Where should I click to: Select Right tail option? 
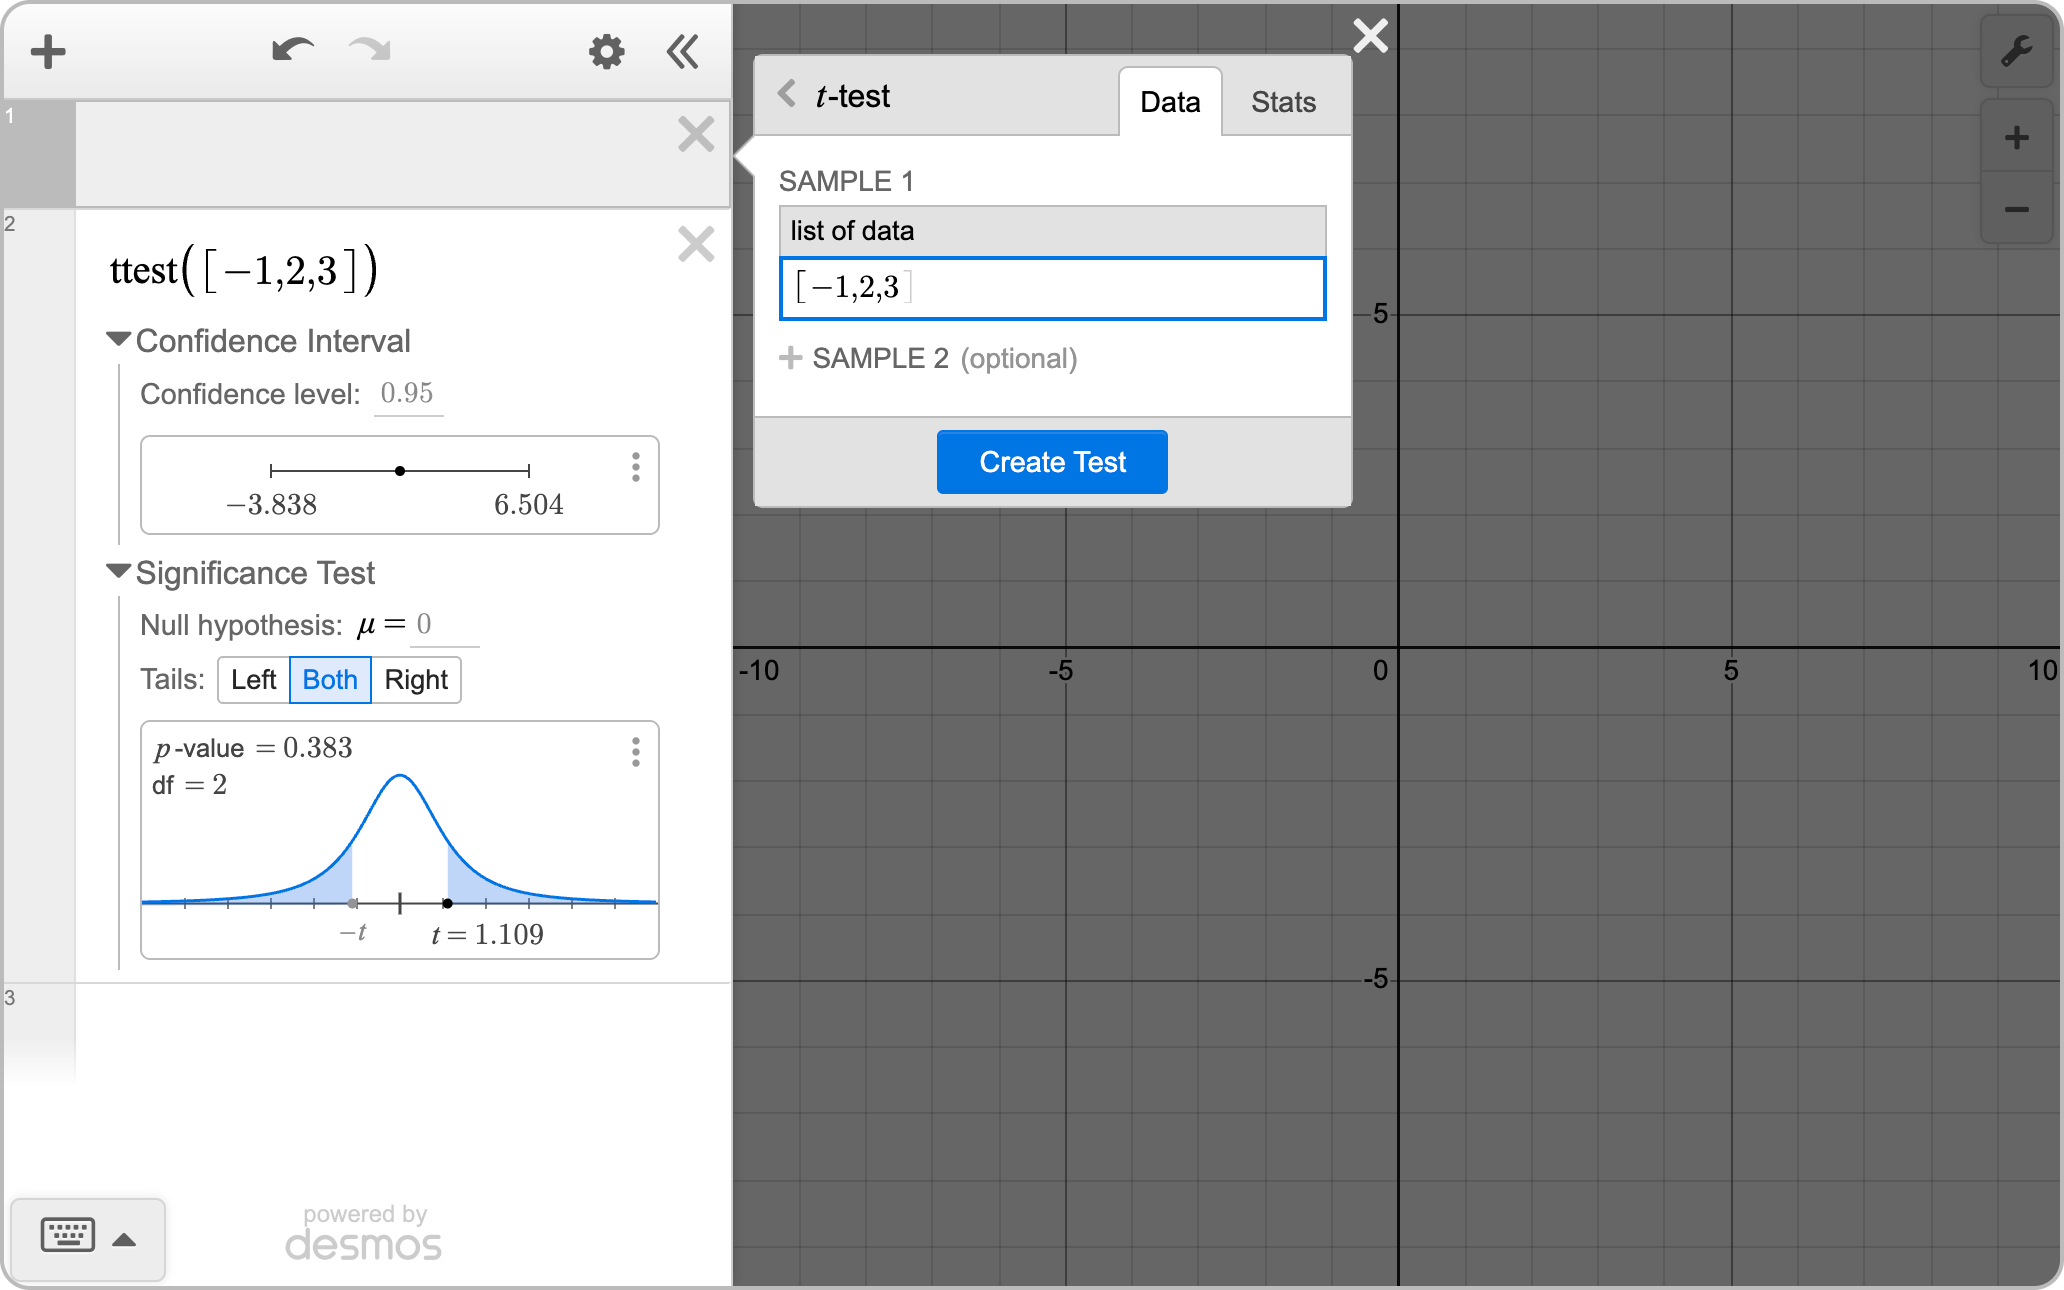416,680
